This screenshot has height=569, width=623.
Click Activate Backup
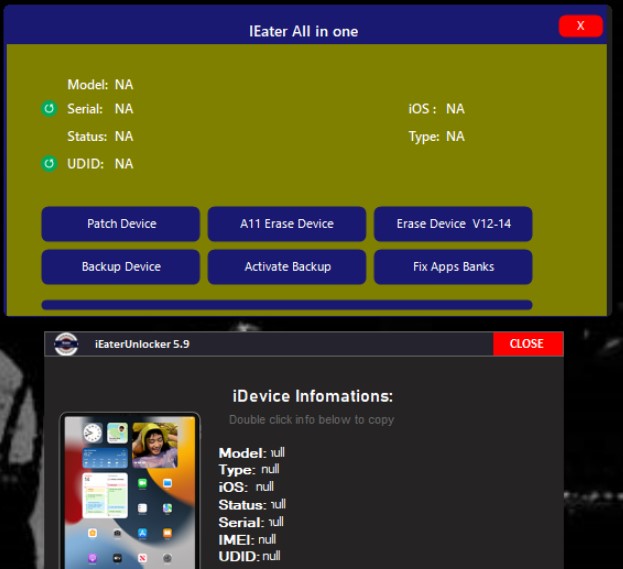click(x=287, y=267)
